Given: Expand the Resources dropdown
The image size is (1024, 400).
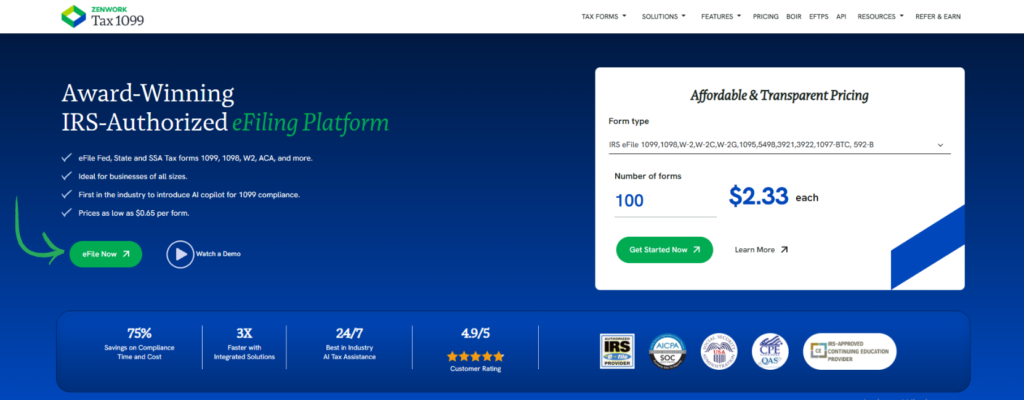Looking at the screenshot, I should [x=880, y=17].
